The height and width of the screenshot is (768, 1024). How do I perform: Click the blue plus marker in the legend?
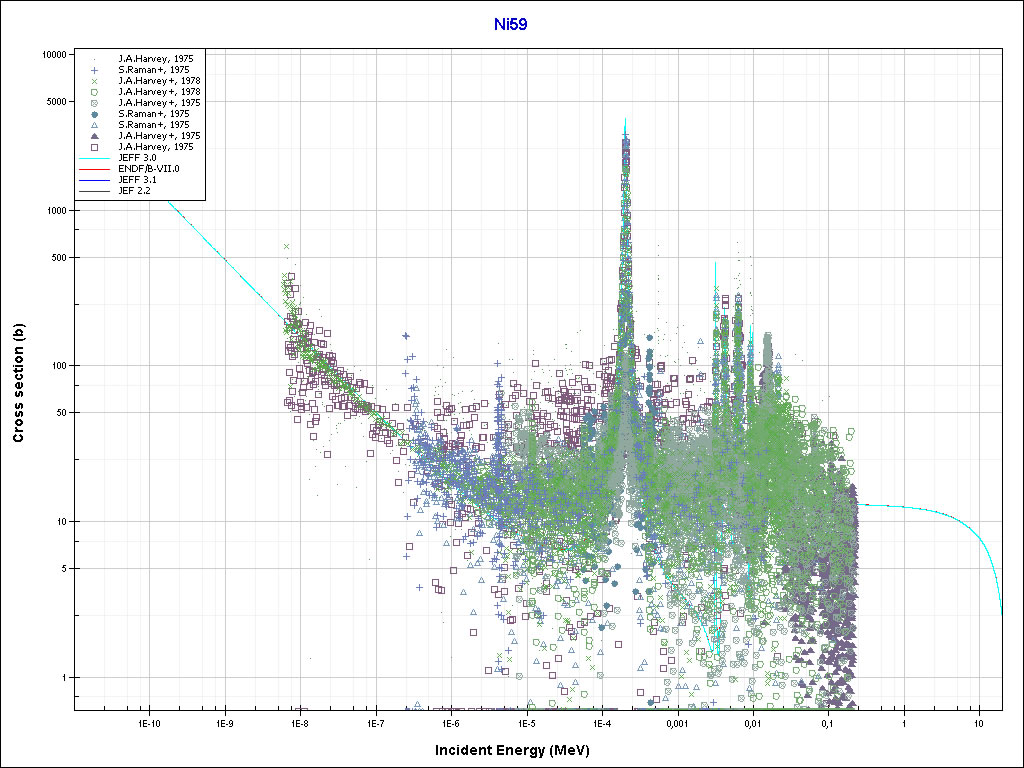point(93,70)
